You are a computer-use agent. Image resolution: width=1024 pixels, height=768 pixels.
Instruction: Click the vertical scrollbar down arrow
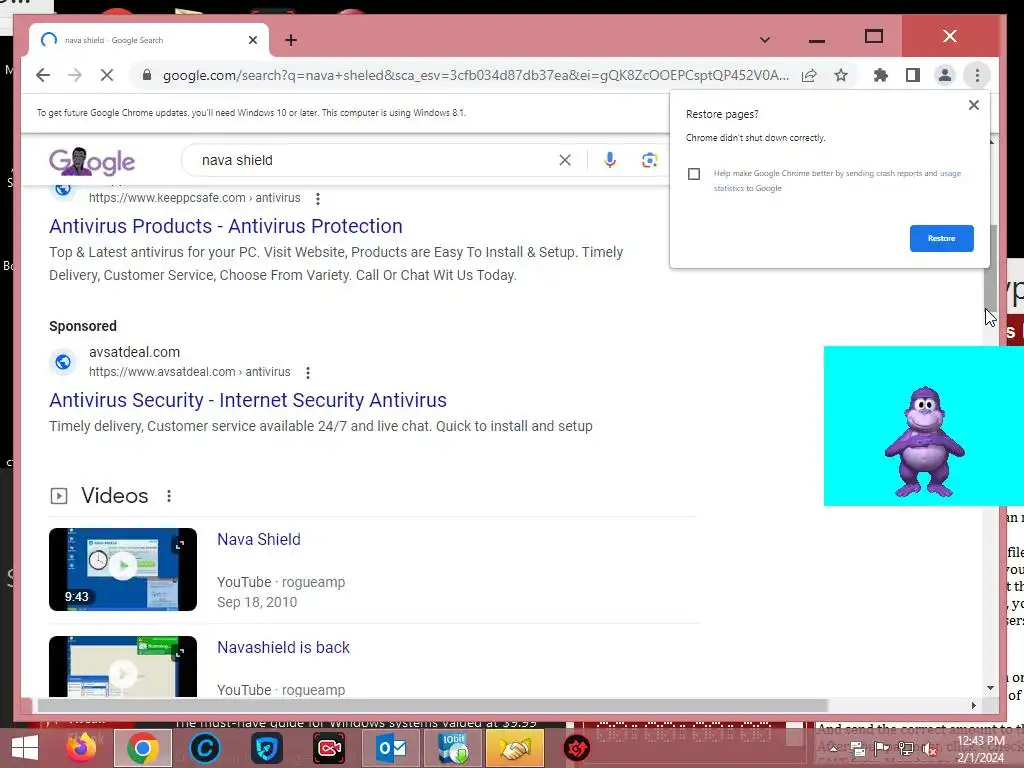(x=991, y=688)
